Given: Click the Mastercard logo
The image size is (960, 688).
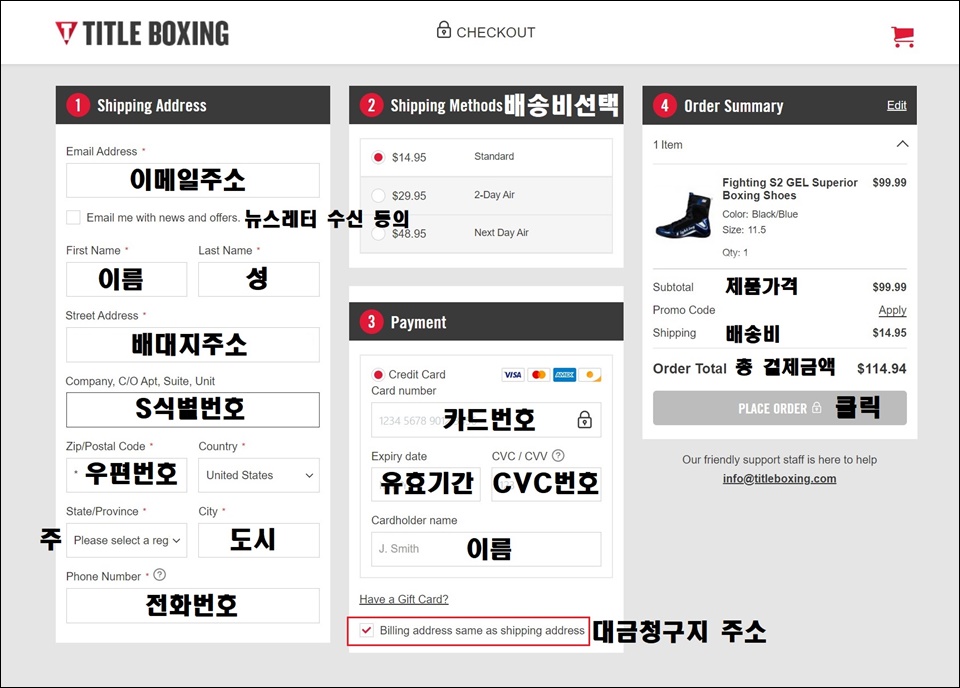Looking at the screenshot, I should 539,375.
